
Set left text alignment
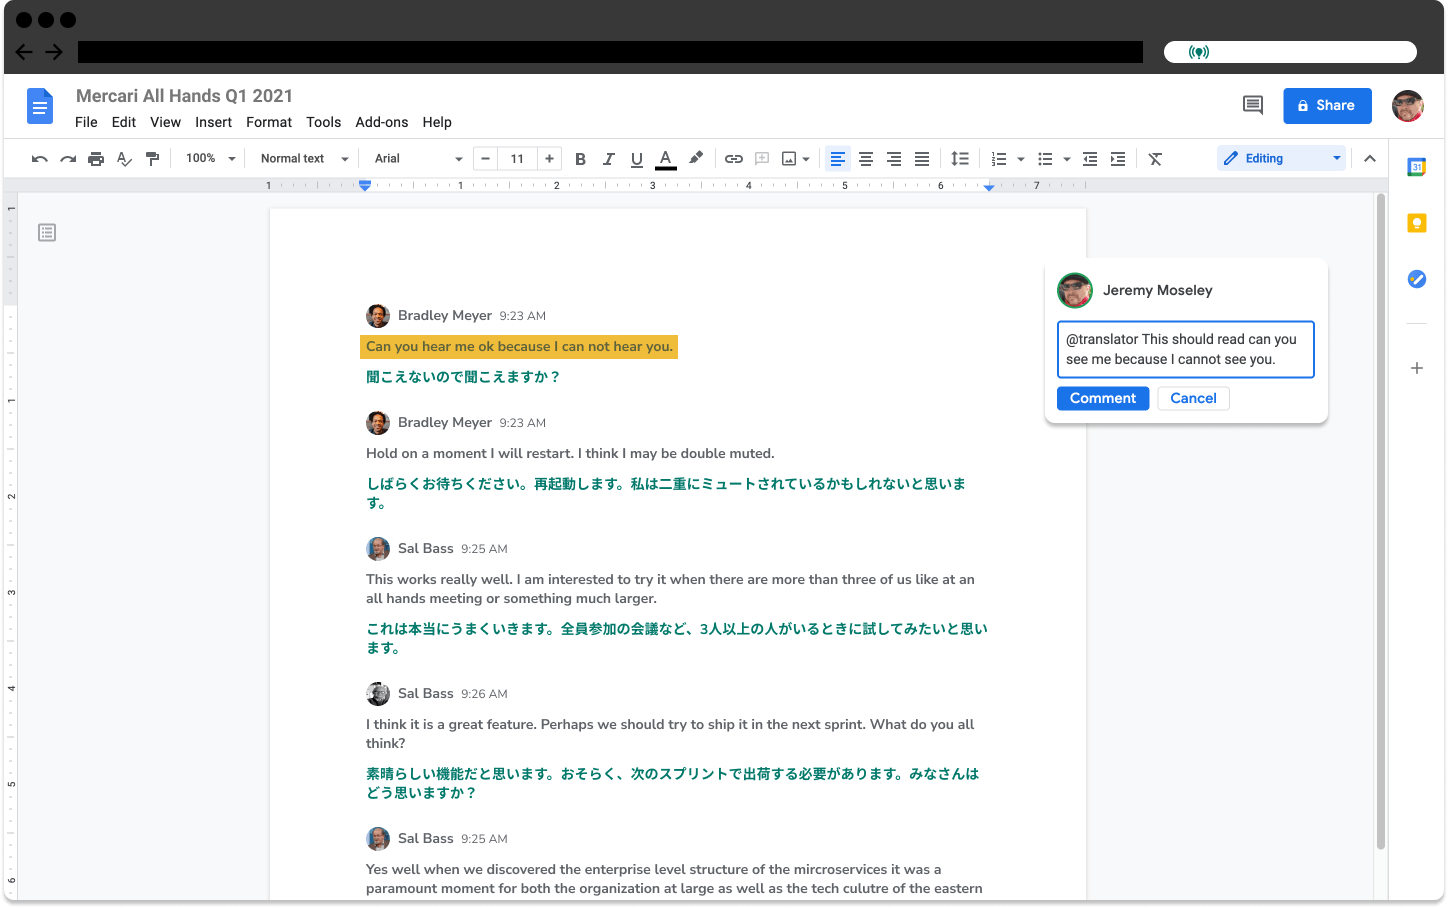[x=838, y=159]
